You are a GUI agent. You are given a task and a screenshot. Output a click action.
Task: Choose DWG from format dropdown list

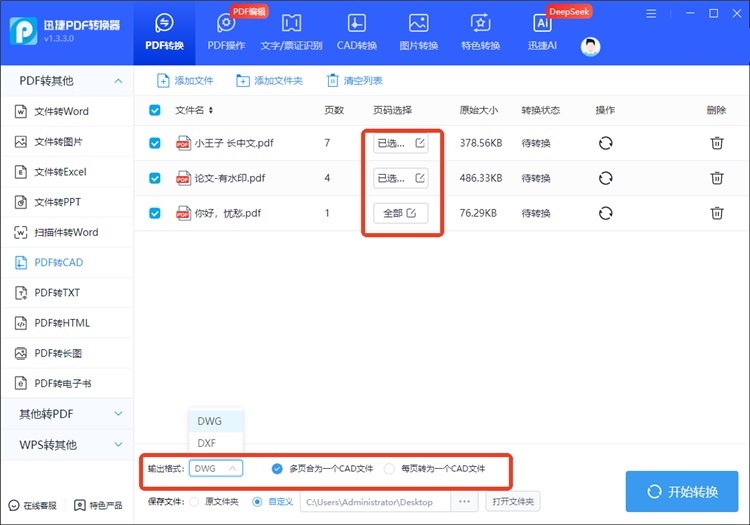[x=216, y=421]
